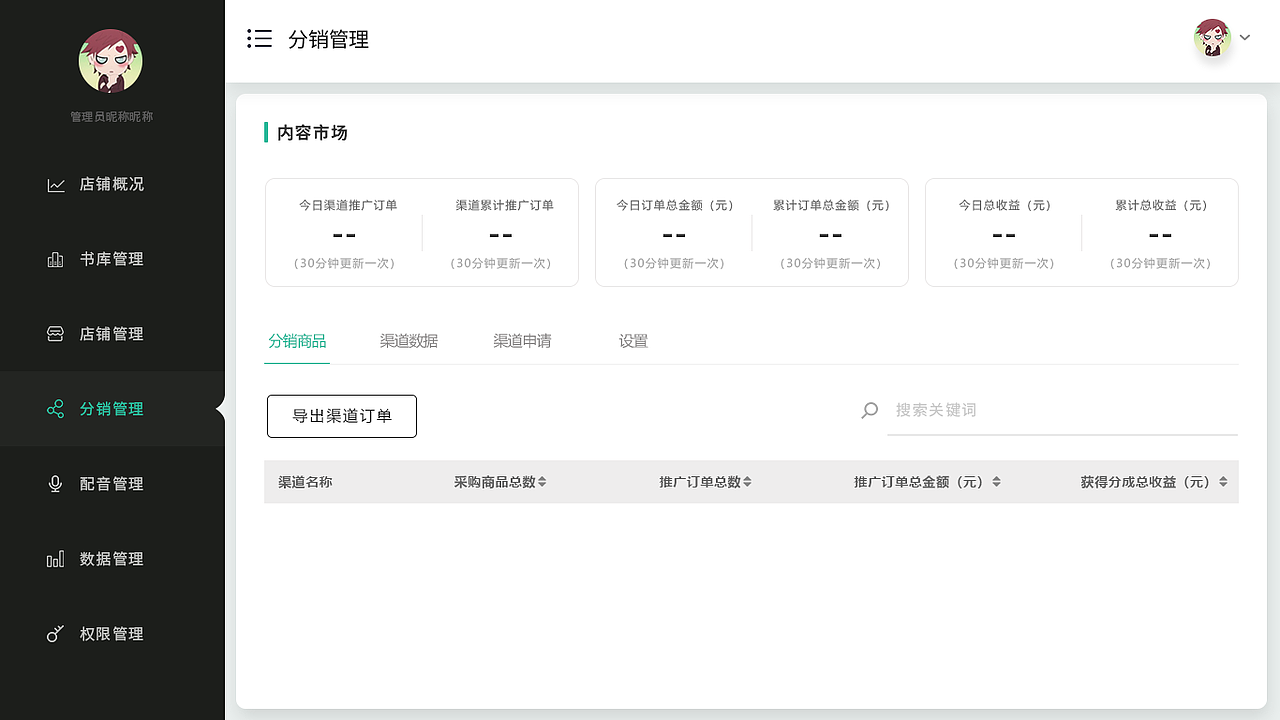Viewport: 1280px width, 720px height.
Task: Click the 导出渠道订单 button
Action: pos(342,416)
